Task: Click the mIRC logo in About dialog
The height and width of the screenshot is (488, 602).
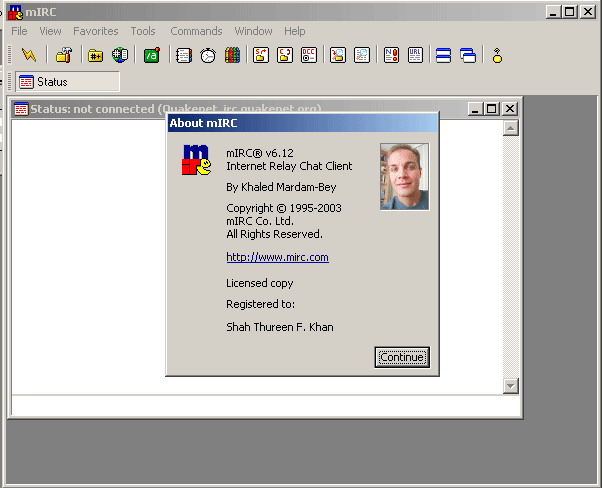Action: pos(196,160)
